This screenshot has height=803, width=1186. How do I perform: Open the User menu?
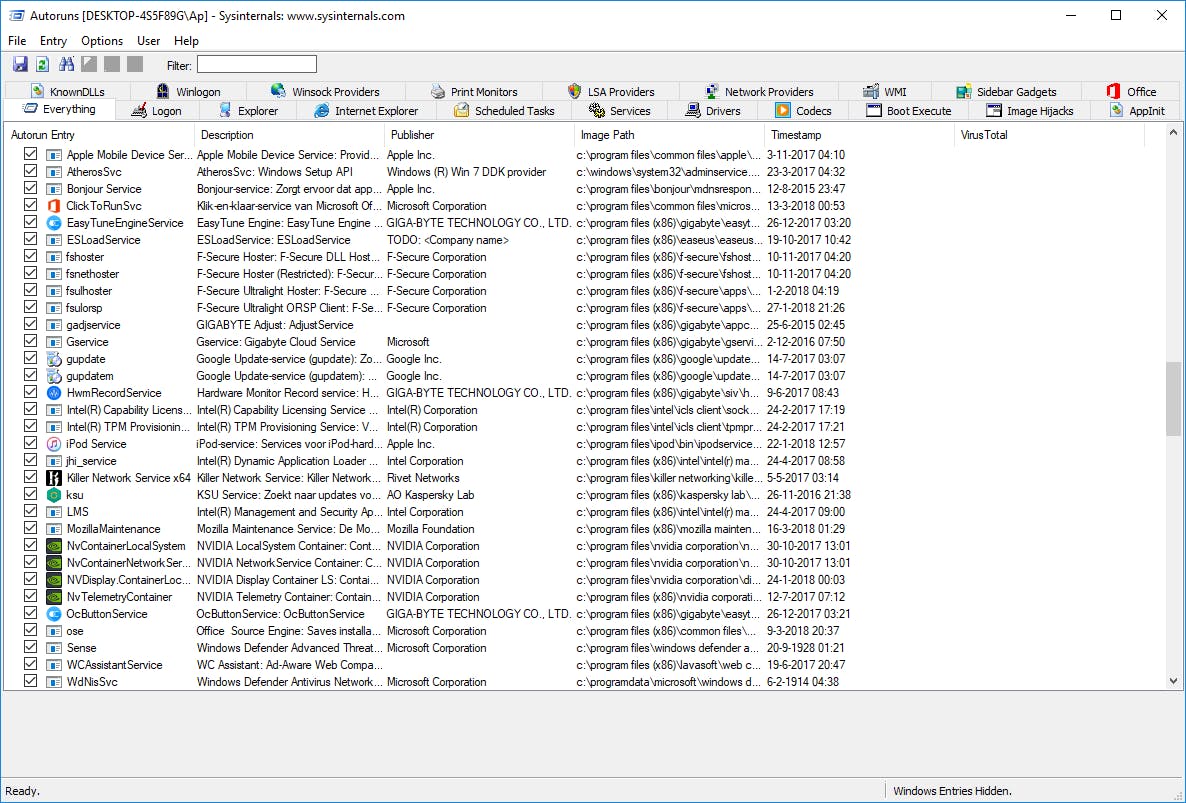148,40
